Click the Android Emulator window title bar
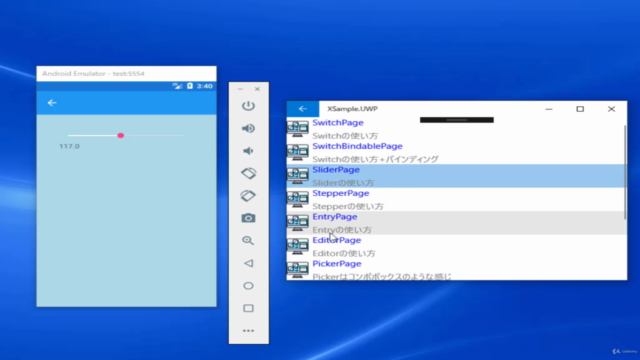The image size is (640, 360). 127,73
